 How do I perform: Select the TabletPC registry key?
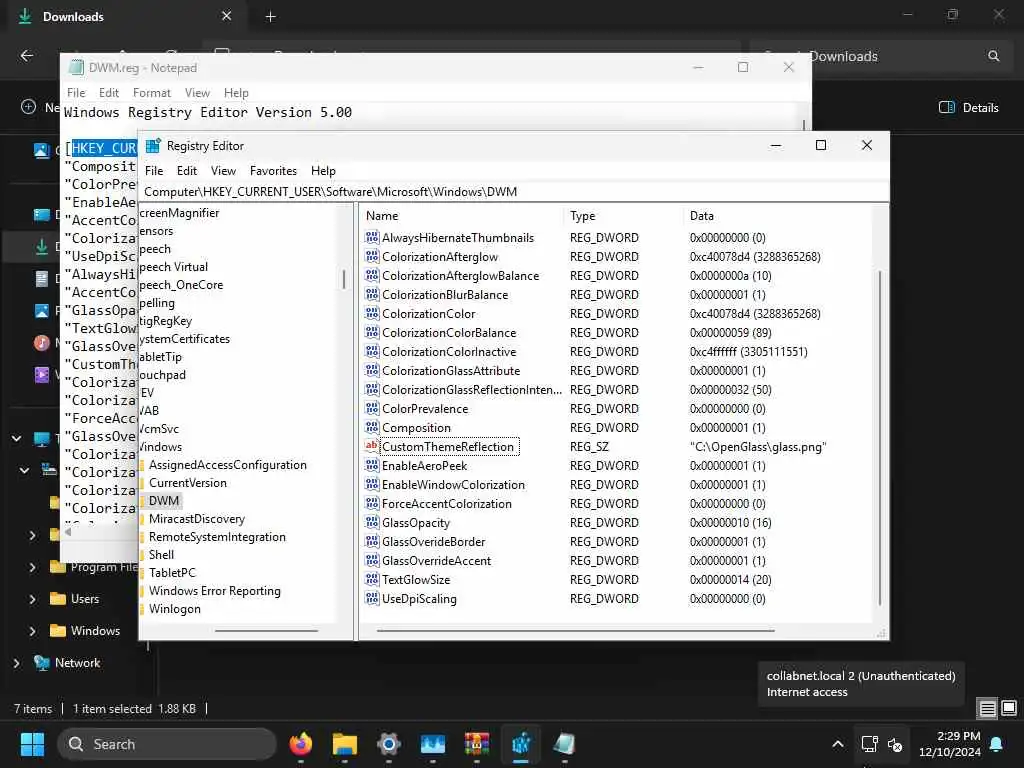point(172,573)
